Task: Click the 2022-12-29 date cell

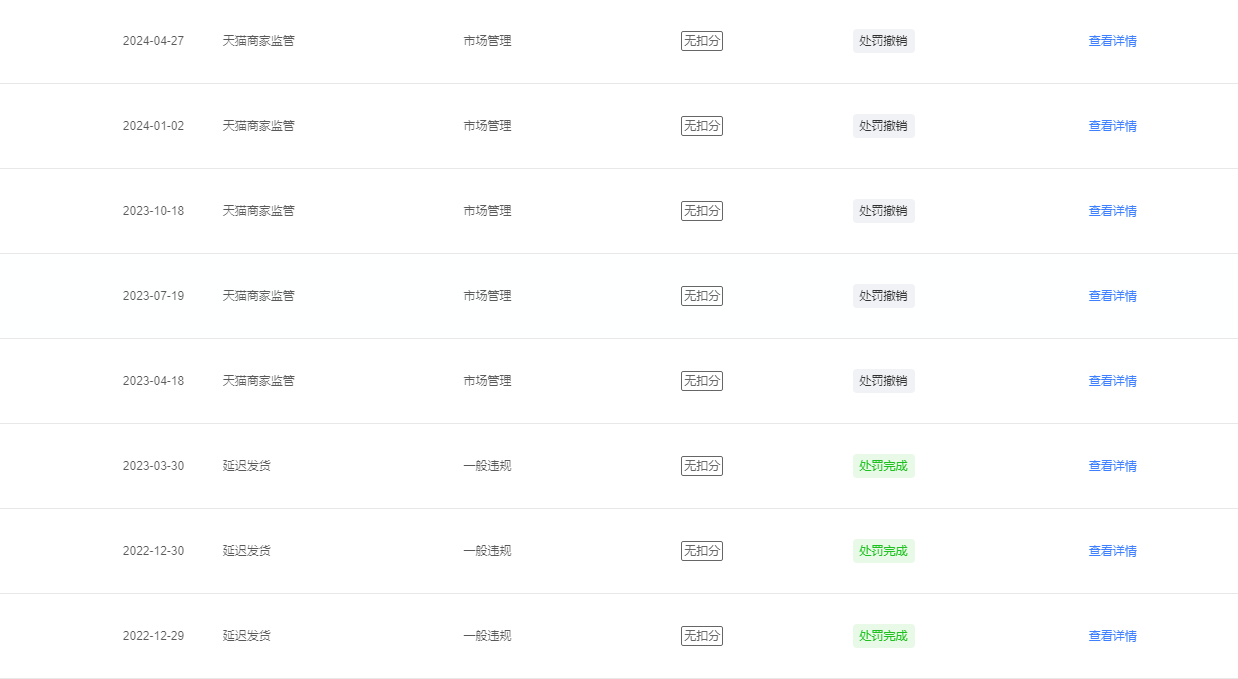Action: [x=153, y=636]
